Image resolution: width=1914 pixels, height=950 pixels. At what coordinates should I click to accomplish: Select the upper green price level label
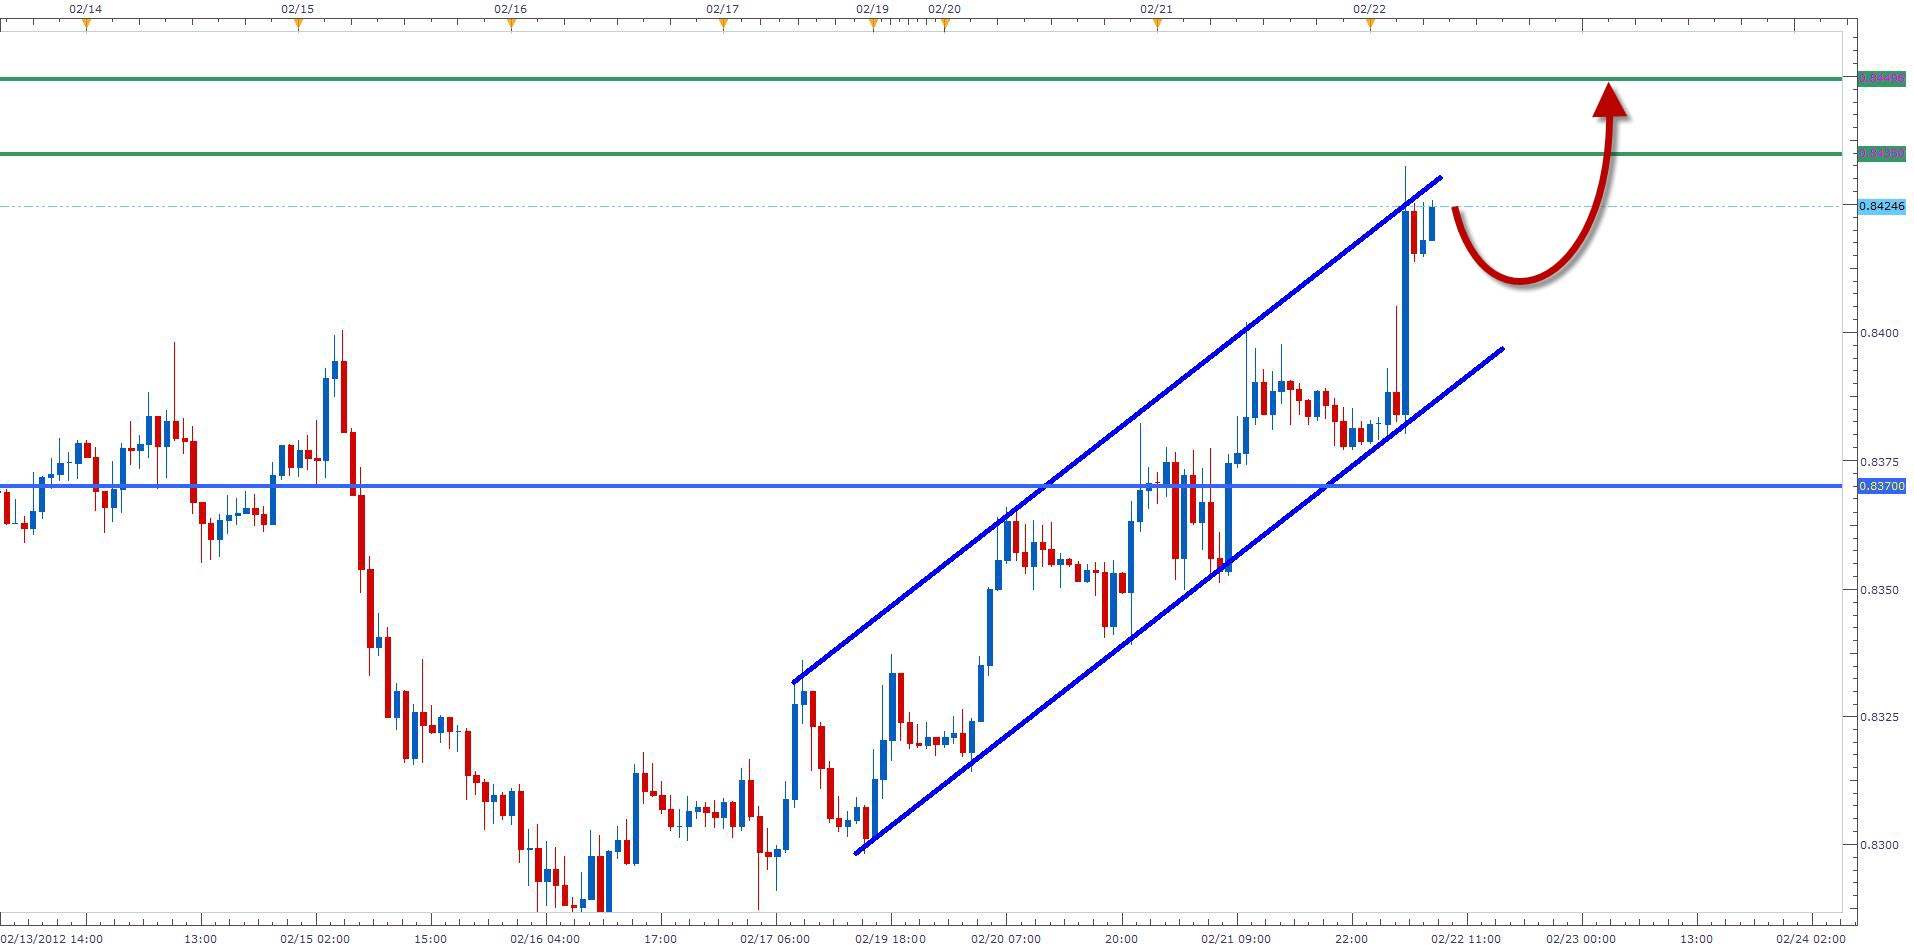(1881, 78)
